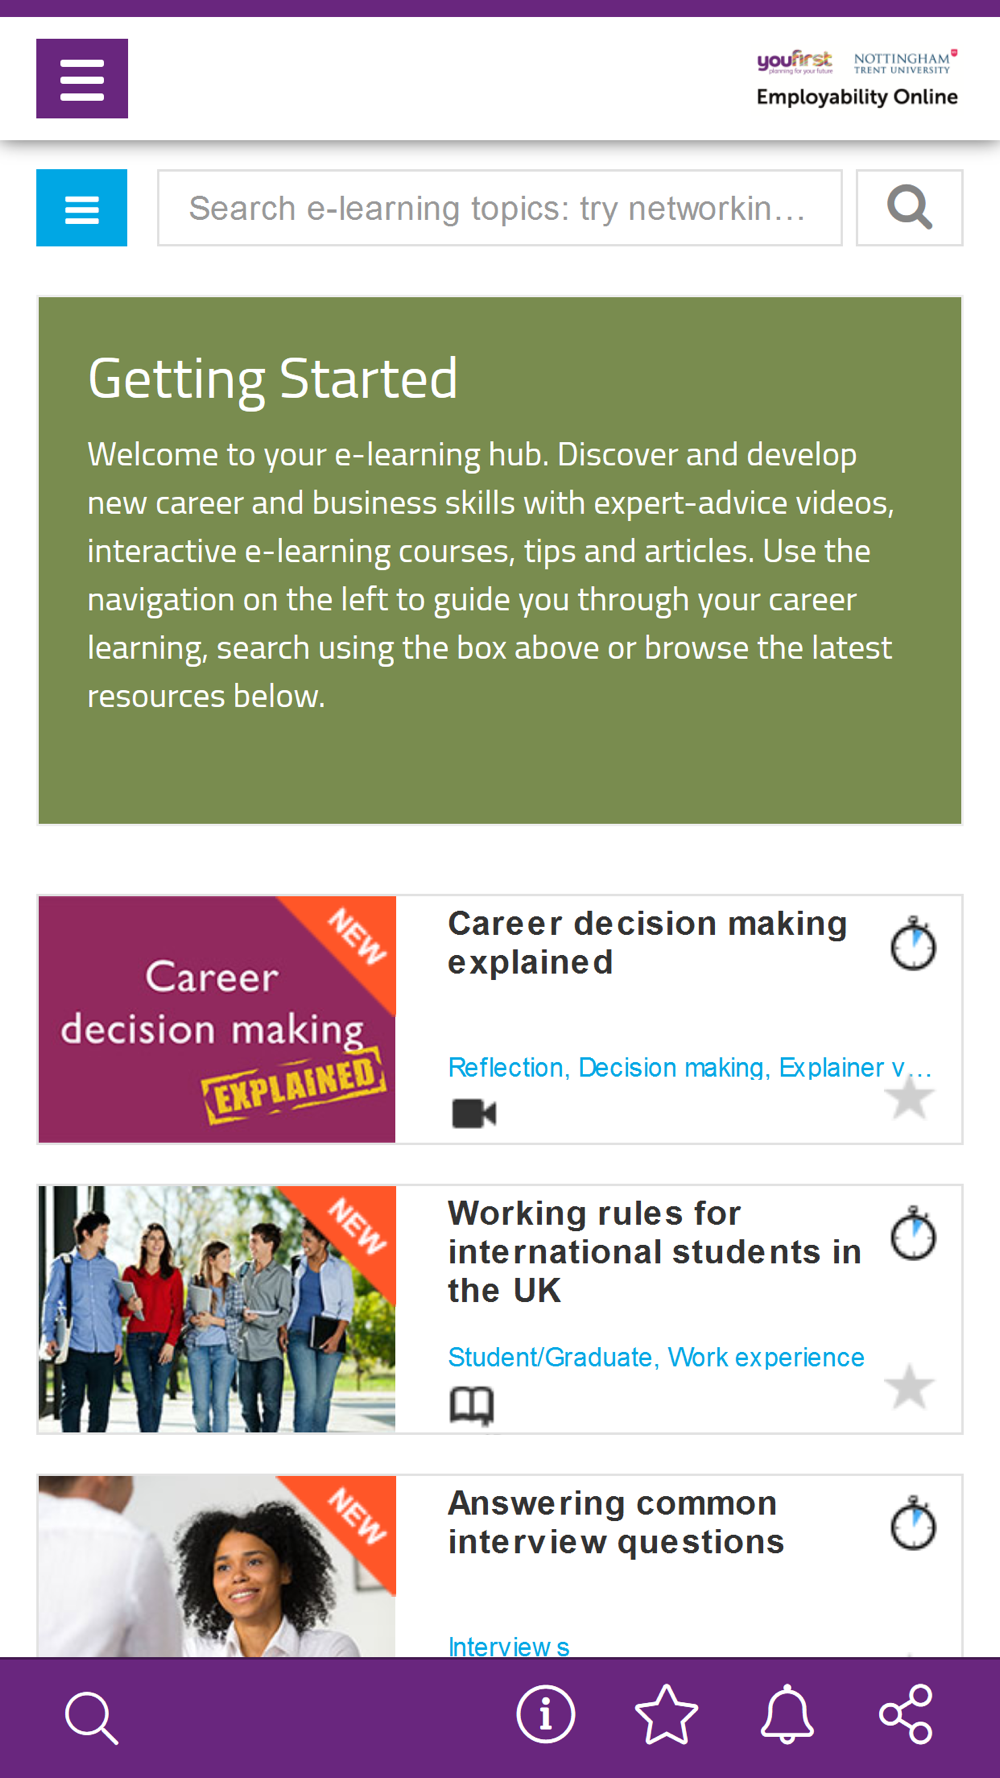The width and height of the screenshot is (1000, 1778).
Task: Favorite Career decision making explained with star
Action: [x=909, y=1098]
